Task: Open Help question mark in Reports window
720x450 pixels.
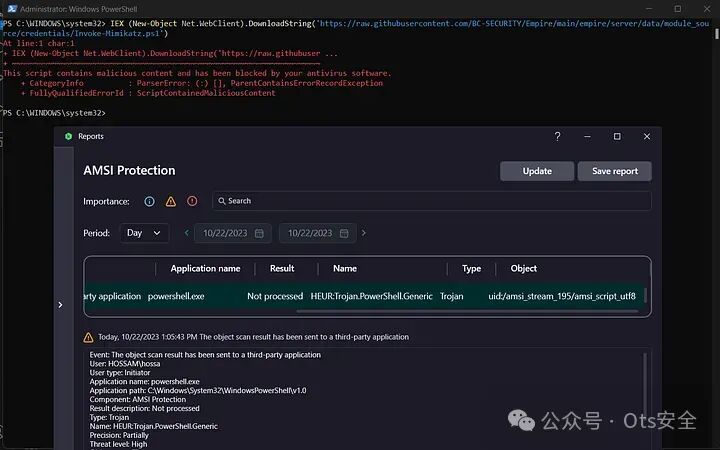Action: pos(557,136)
